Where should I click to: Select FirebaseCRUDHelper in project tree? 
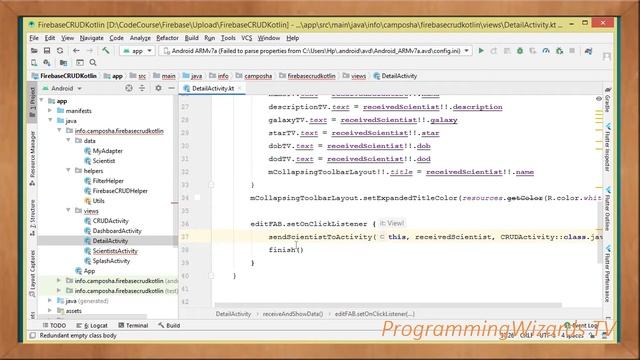coord(120,191)
